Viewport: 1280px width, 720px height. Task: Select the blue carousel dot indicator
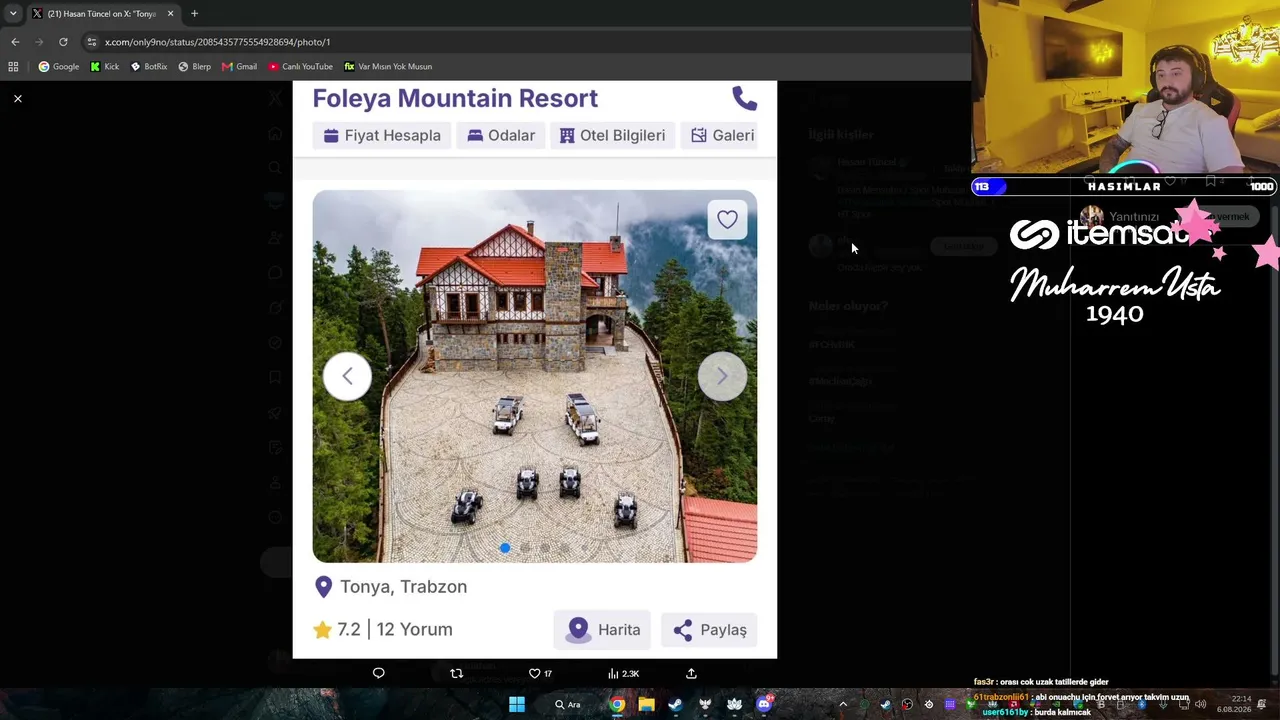505,548
